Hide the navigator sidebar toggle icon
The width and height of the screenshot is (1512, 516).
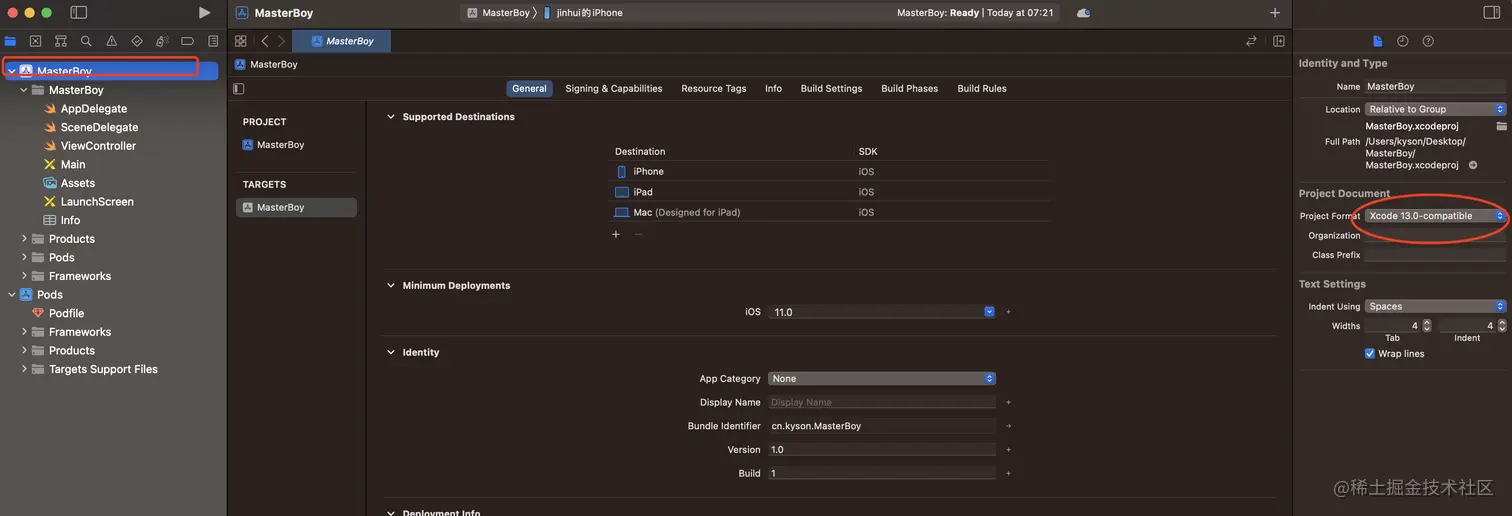point(79,13)
